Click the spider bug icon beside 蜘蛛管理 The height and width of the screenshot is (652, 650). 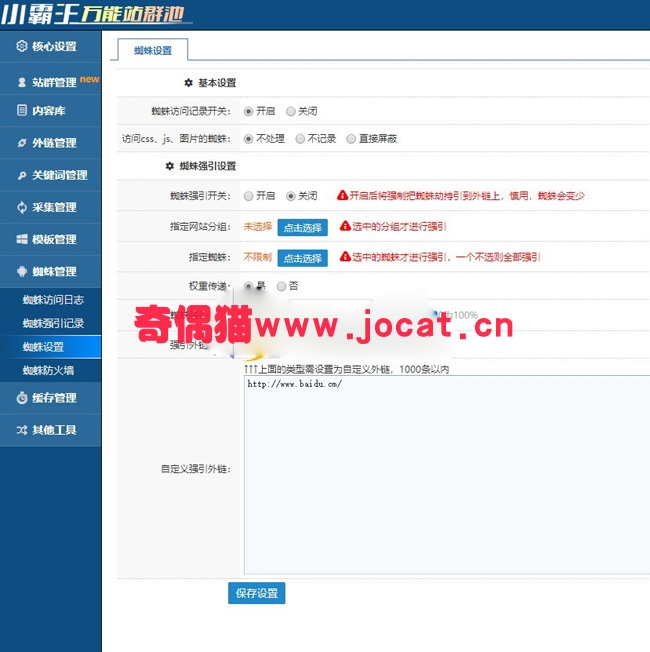[22, 272]
